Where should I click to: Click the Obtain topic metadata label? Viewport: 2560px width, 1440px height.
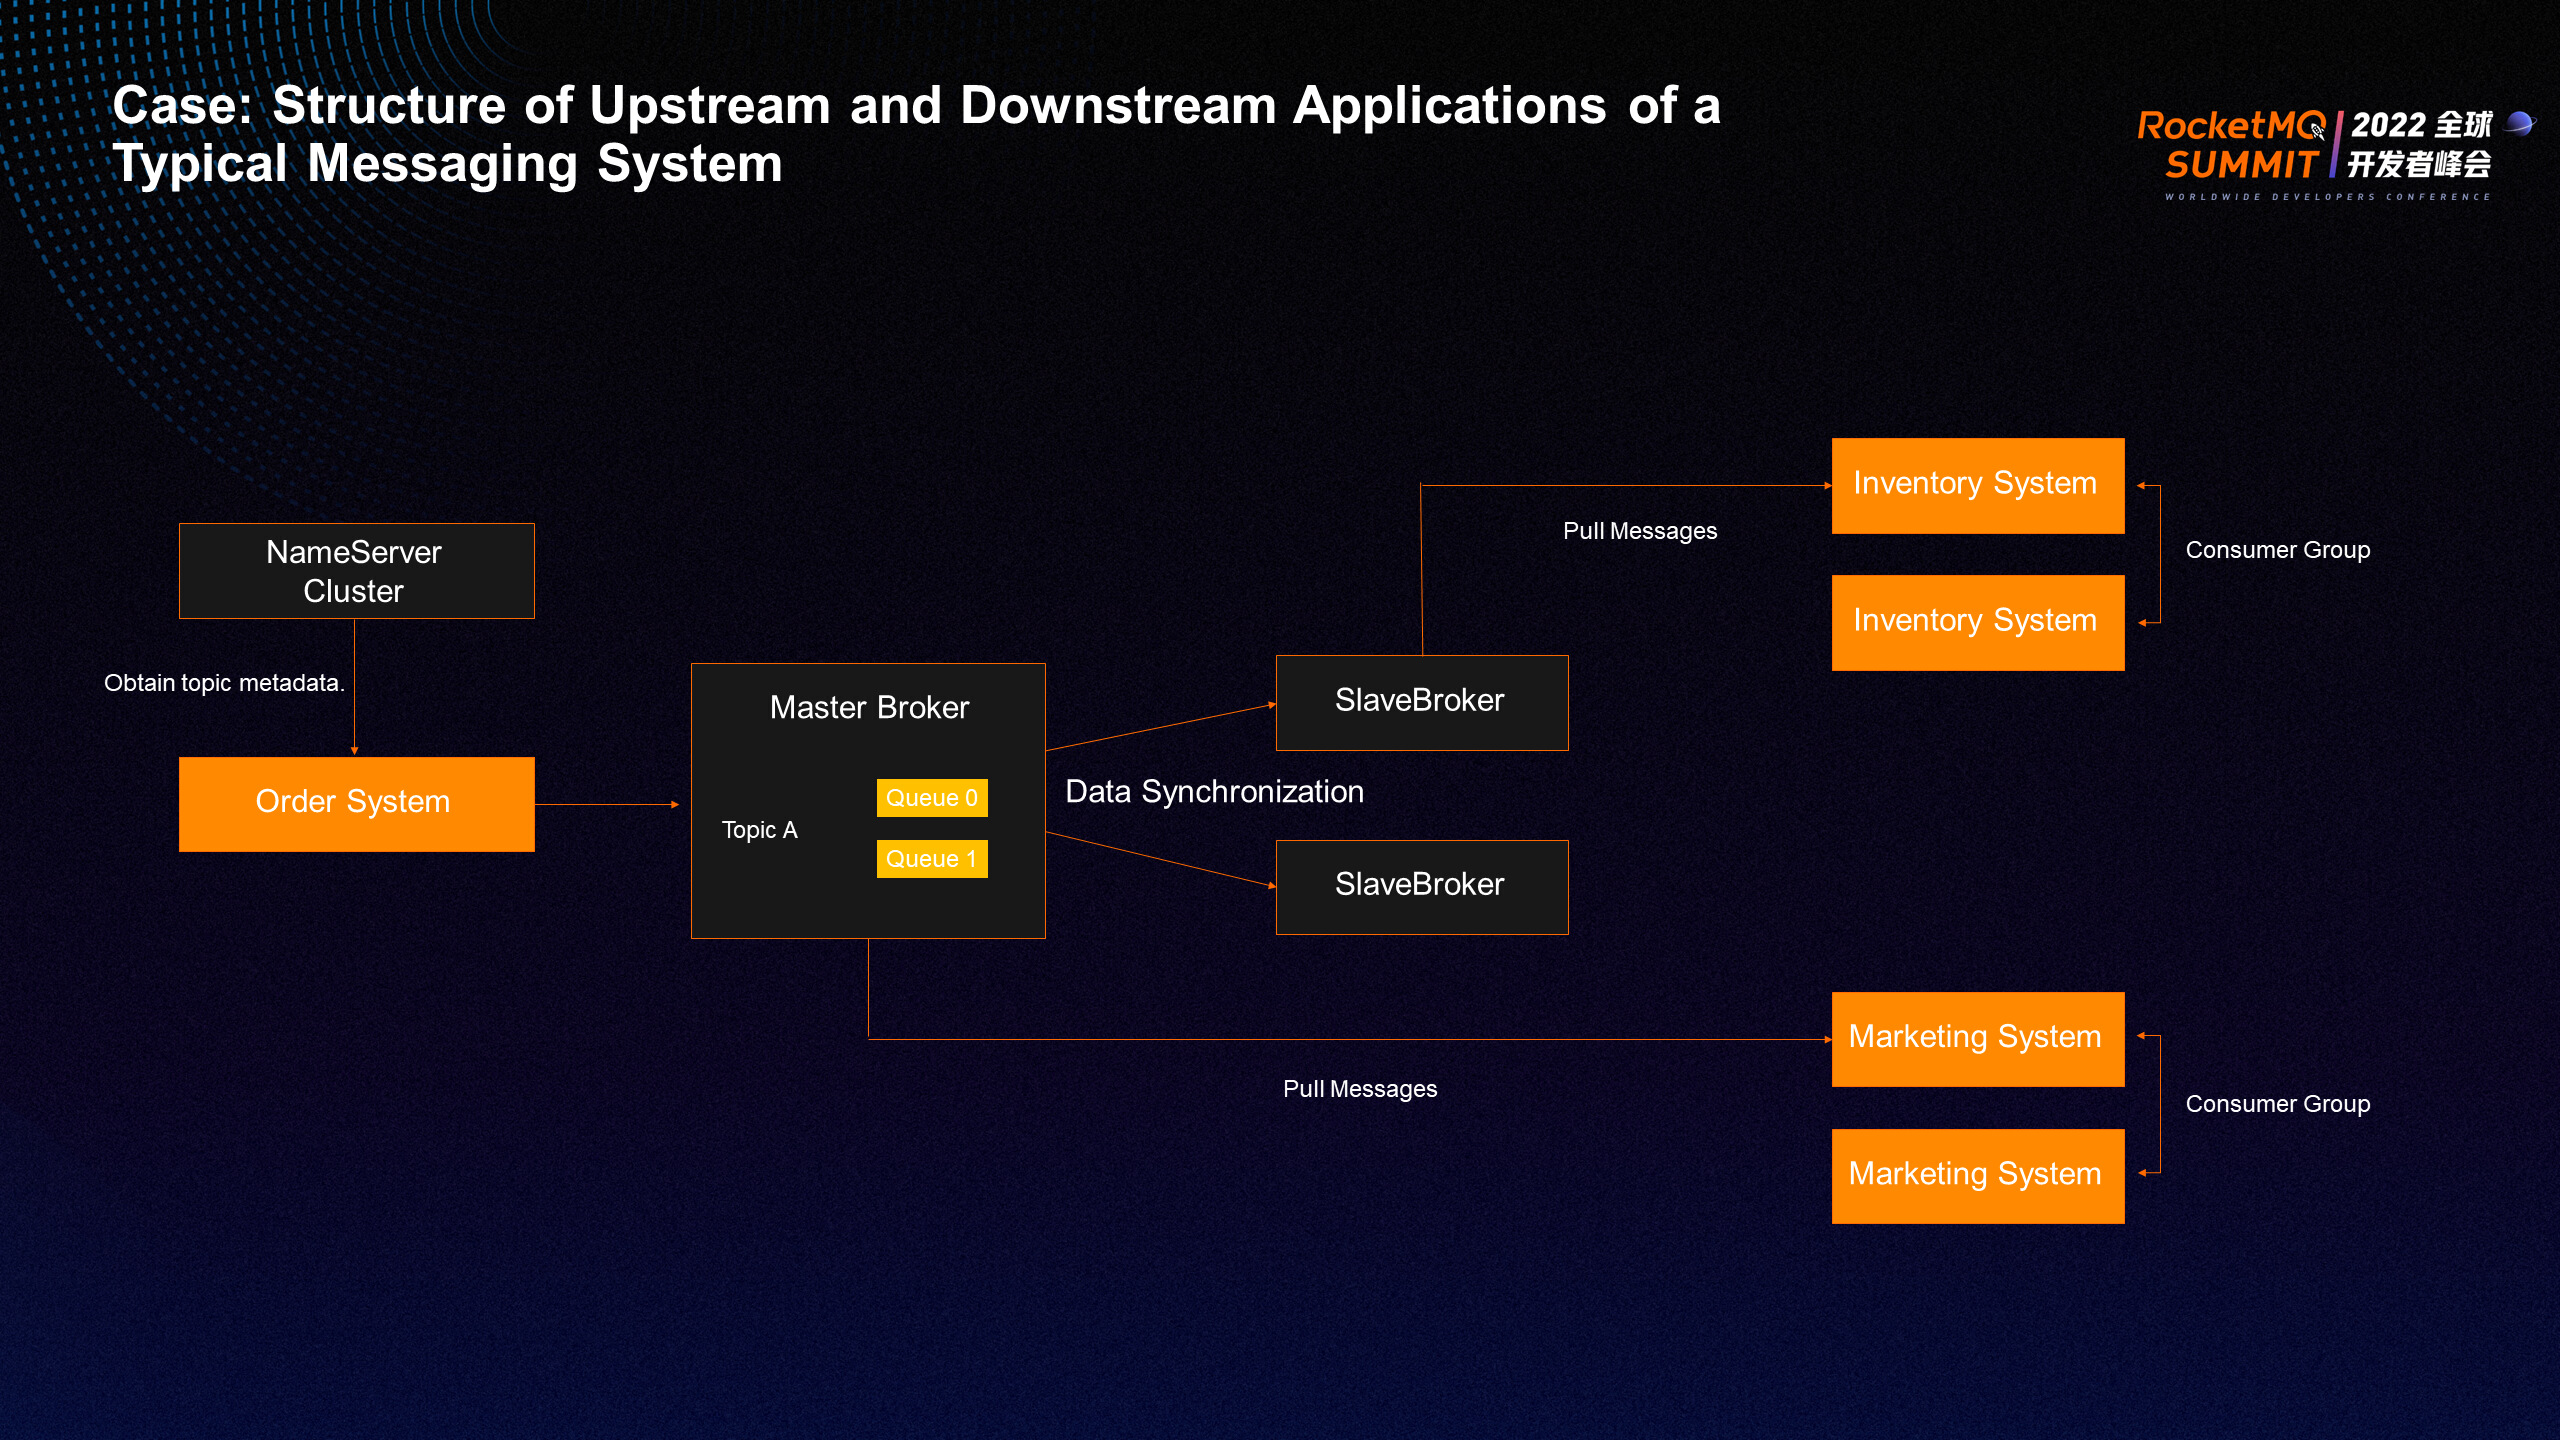tap(224, 683)
